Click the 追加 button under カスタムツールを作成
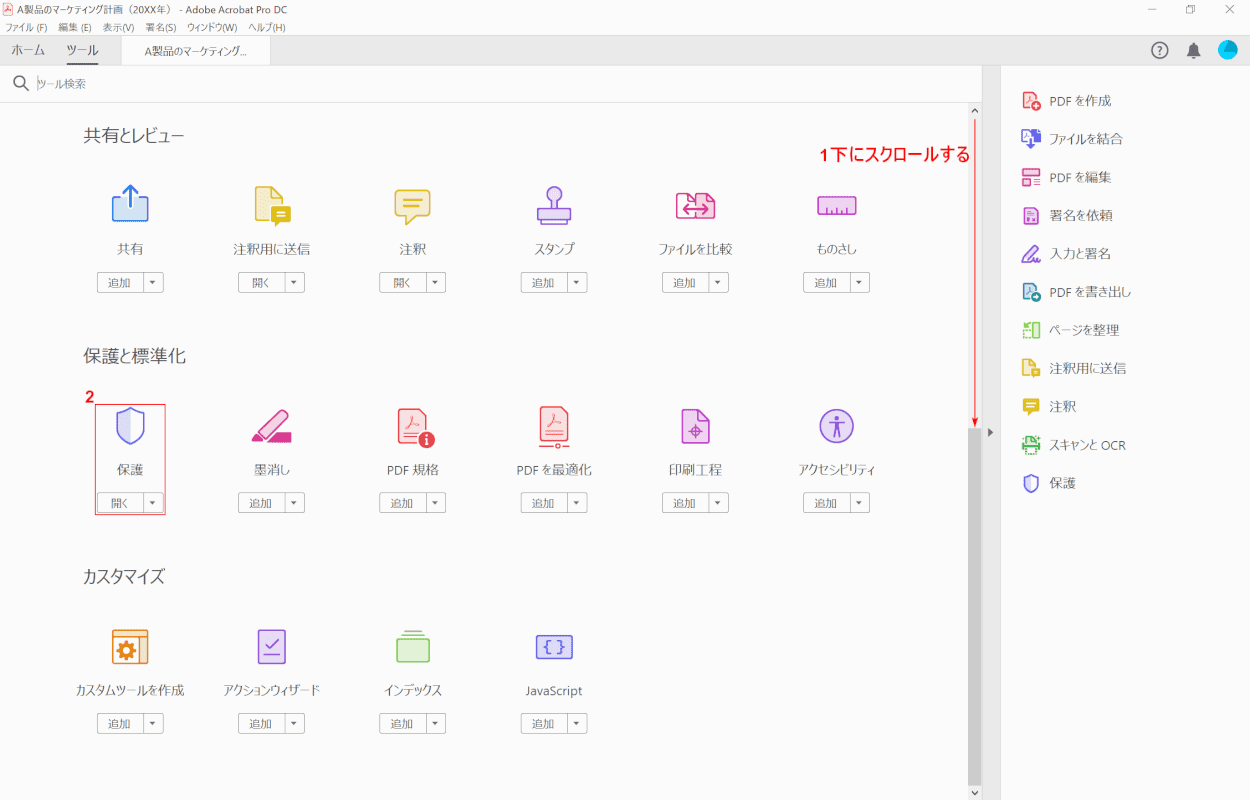 tap(120, 724)
